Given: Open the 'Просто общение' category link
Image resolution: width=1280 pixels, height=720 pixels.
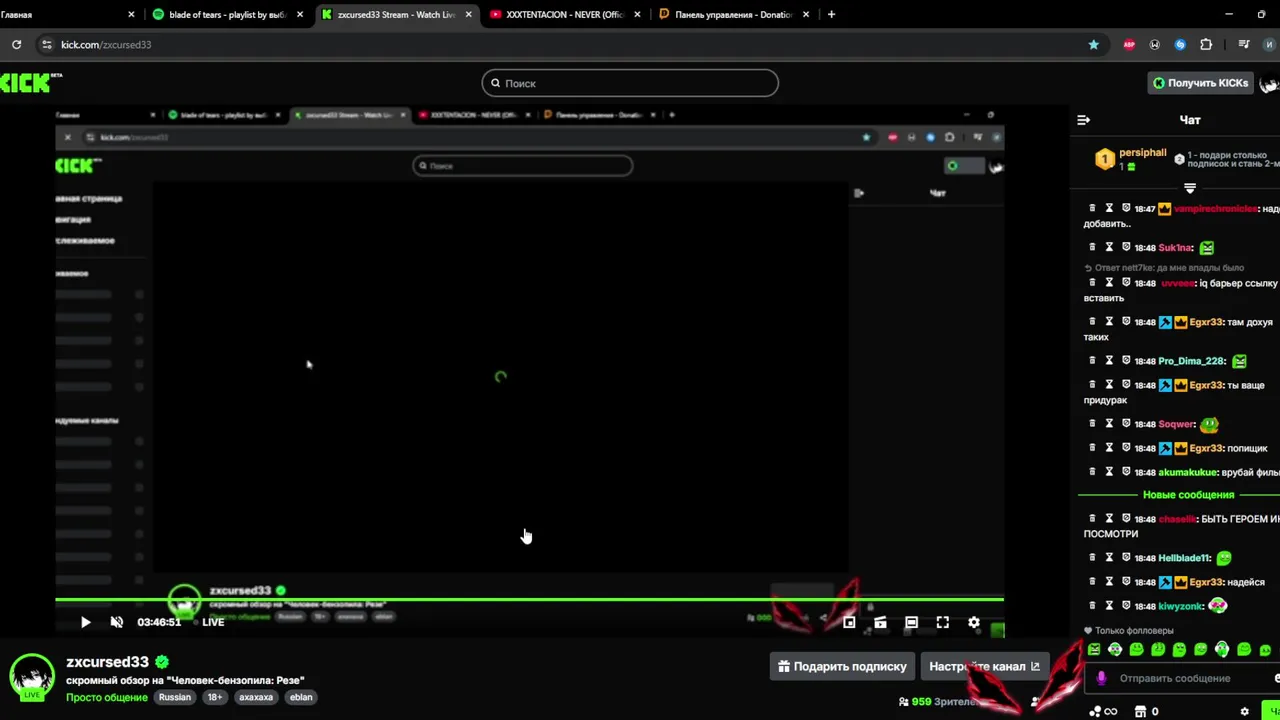Looking at the screenshot, I should pyautogui.click(x=107, y=697).
